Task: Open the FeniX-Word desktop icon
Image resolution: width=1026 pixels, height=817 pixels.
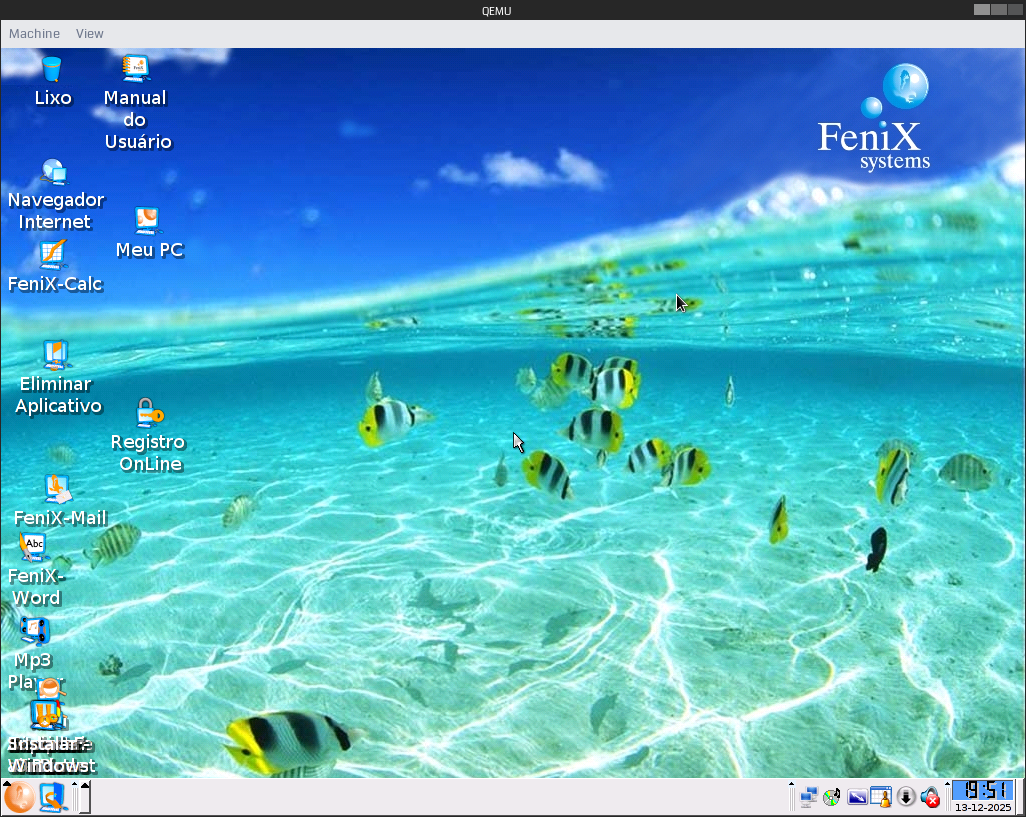Action: tap(34, 546)
